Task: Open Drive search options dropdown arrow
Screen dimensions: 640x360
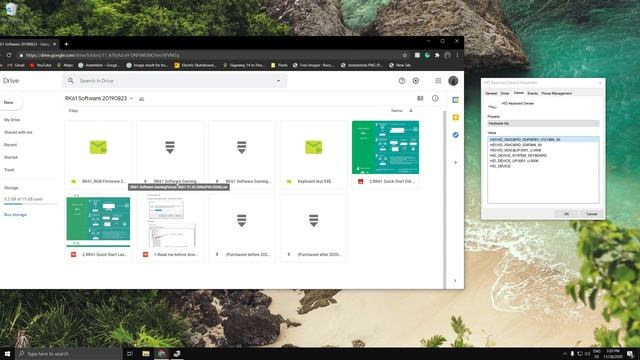Action: (x=278, y=81)
